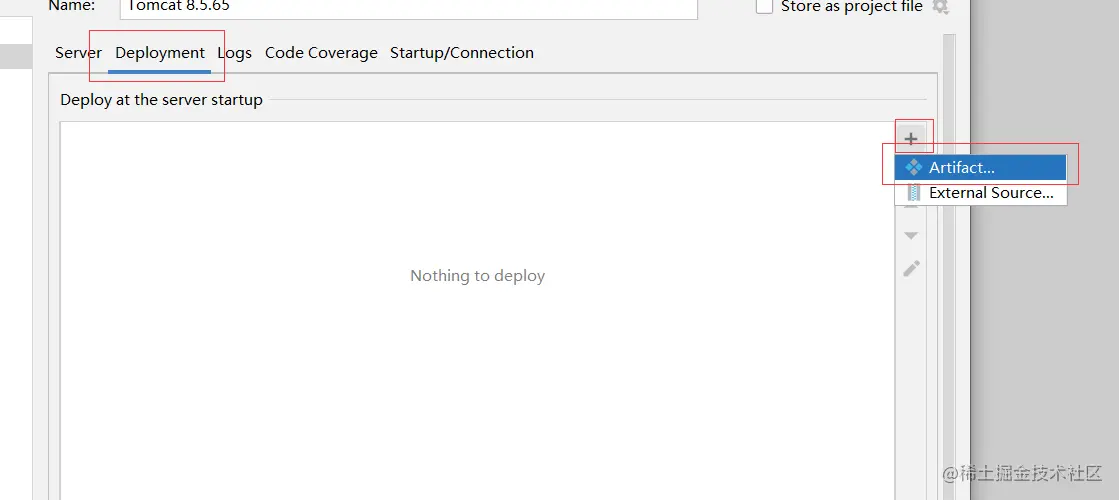The height and width of the screenshot is (500, 1119).
Task: Click the vertical scrollbar of the dialog
Action: tap(948, 267)
